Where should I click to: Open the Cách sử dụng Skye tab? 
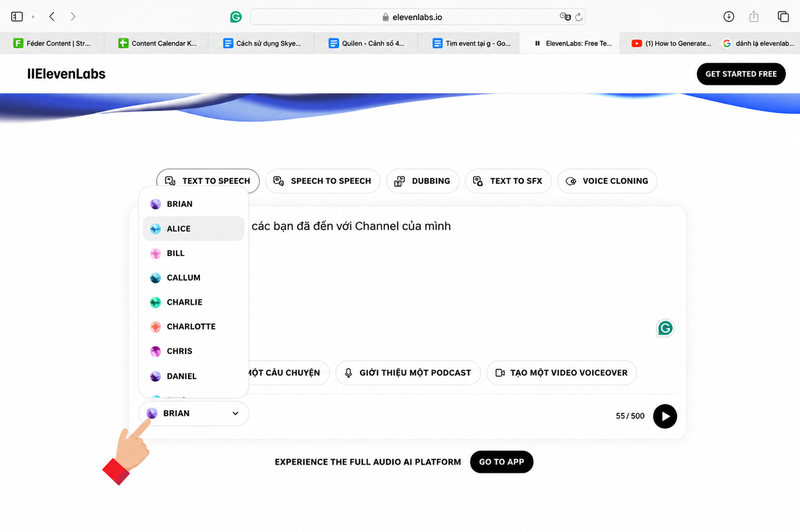(x=262, y=43)
